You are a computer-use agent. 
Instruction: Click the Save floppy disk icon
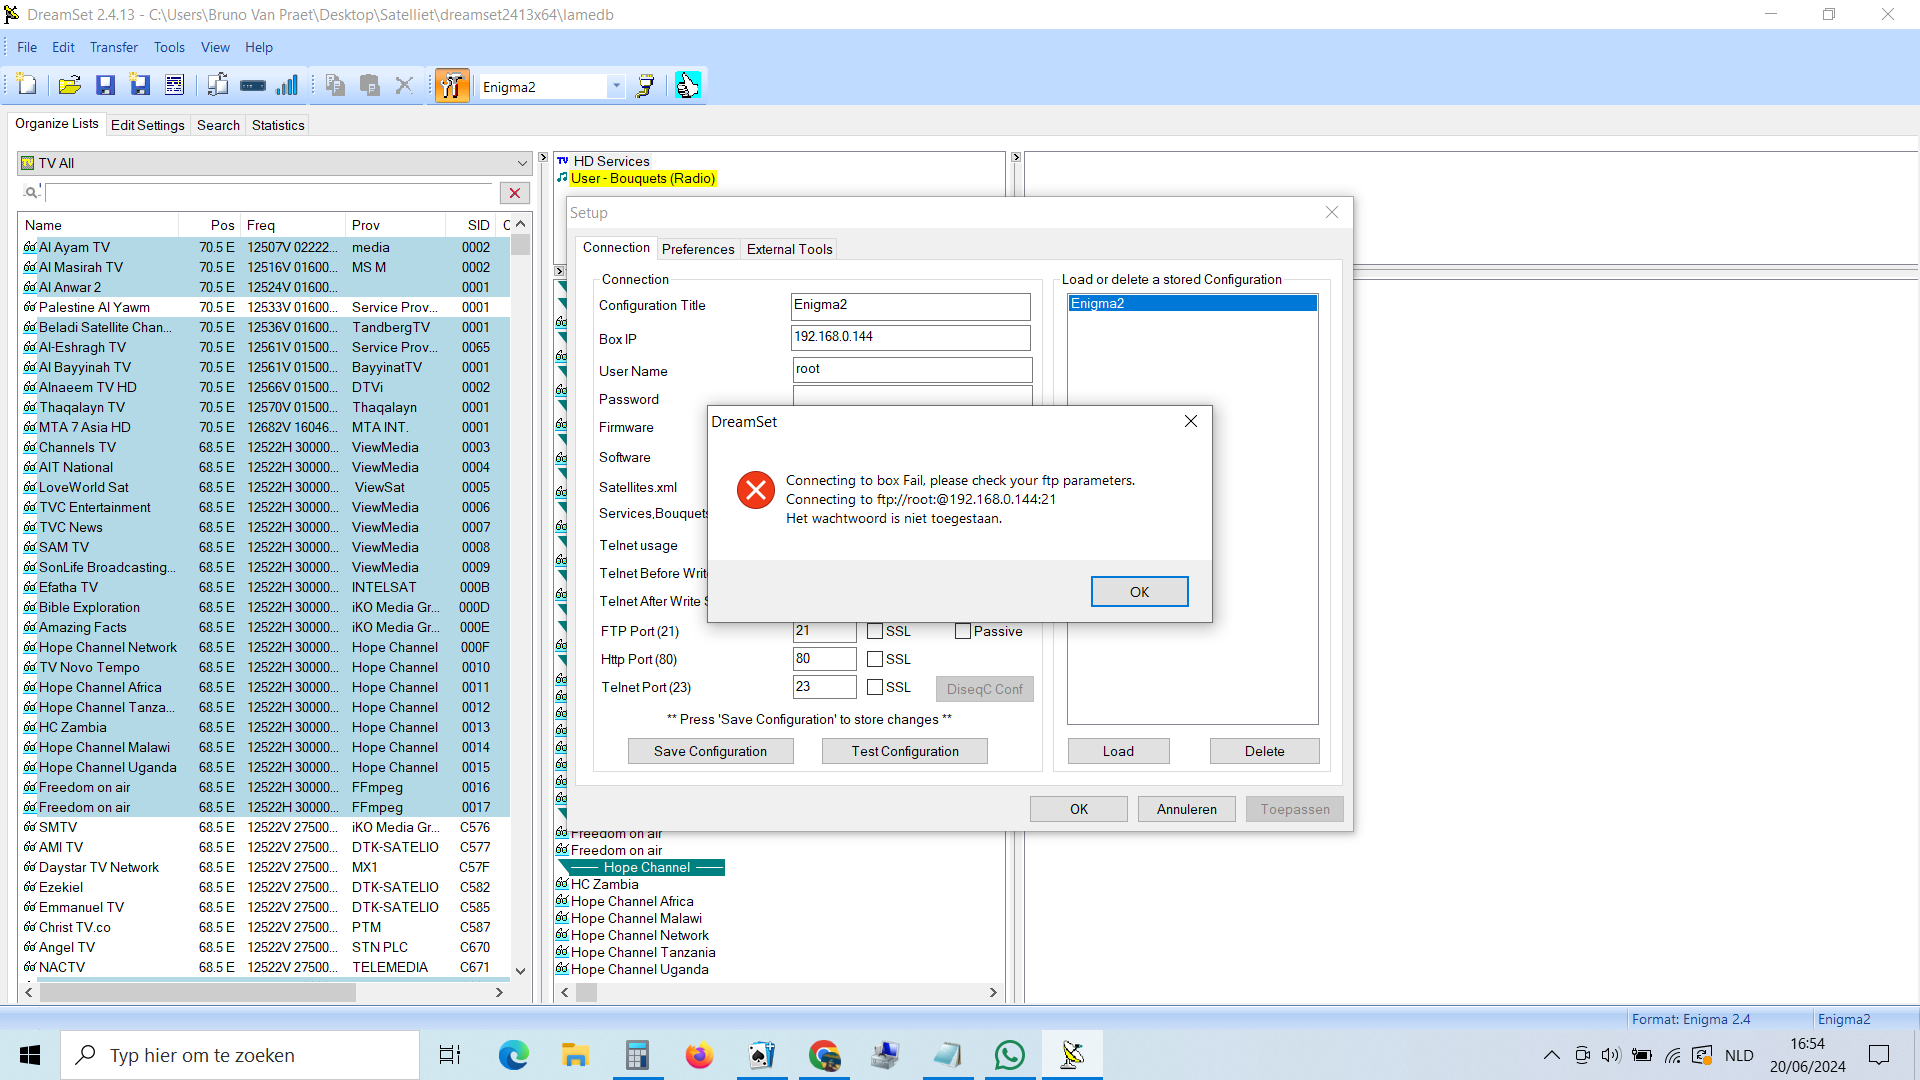click(105, 86)
